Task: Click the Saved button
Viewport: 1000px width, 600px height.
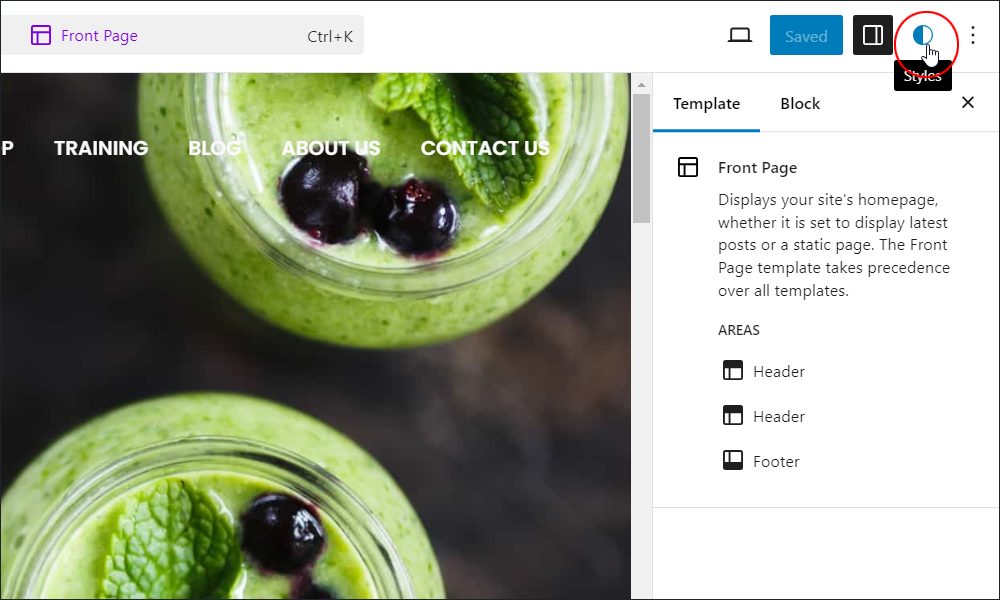Action: point(806,35)
